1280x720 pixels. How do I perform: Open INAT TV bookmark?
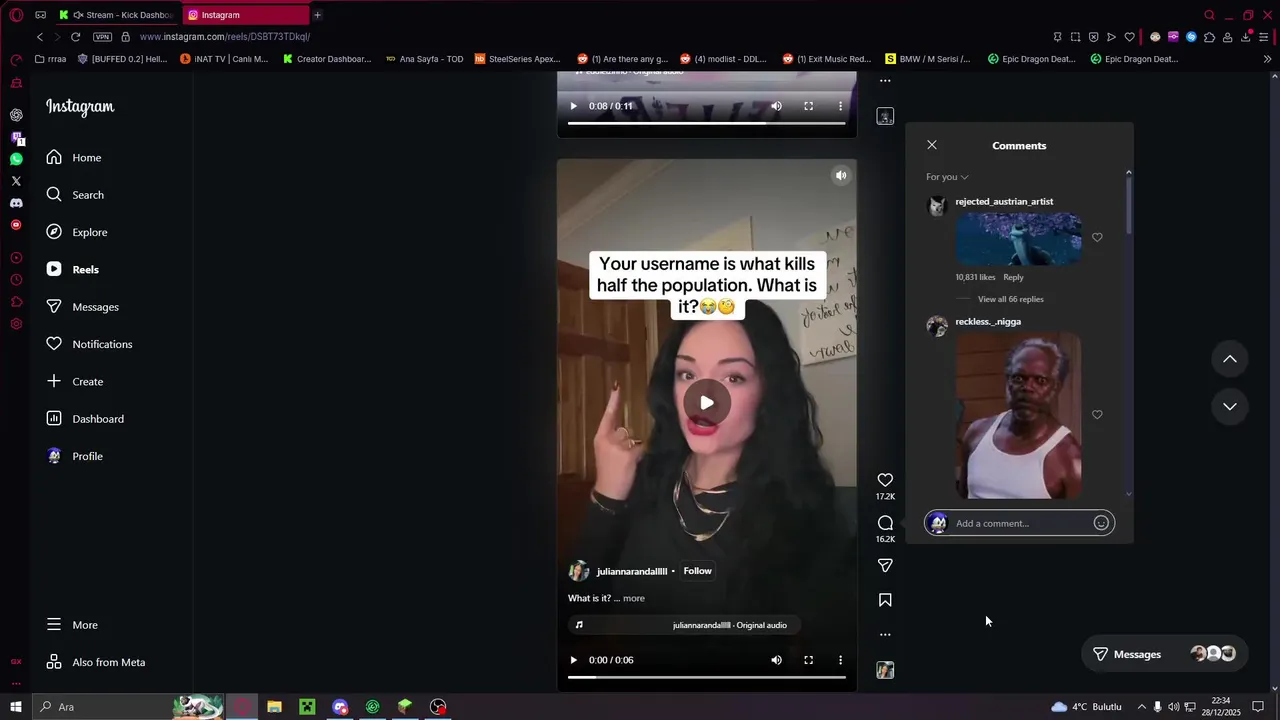(x=224, y=59)
